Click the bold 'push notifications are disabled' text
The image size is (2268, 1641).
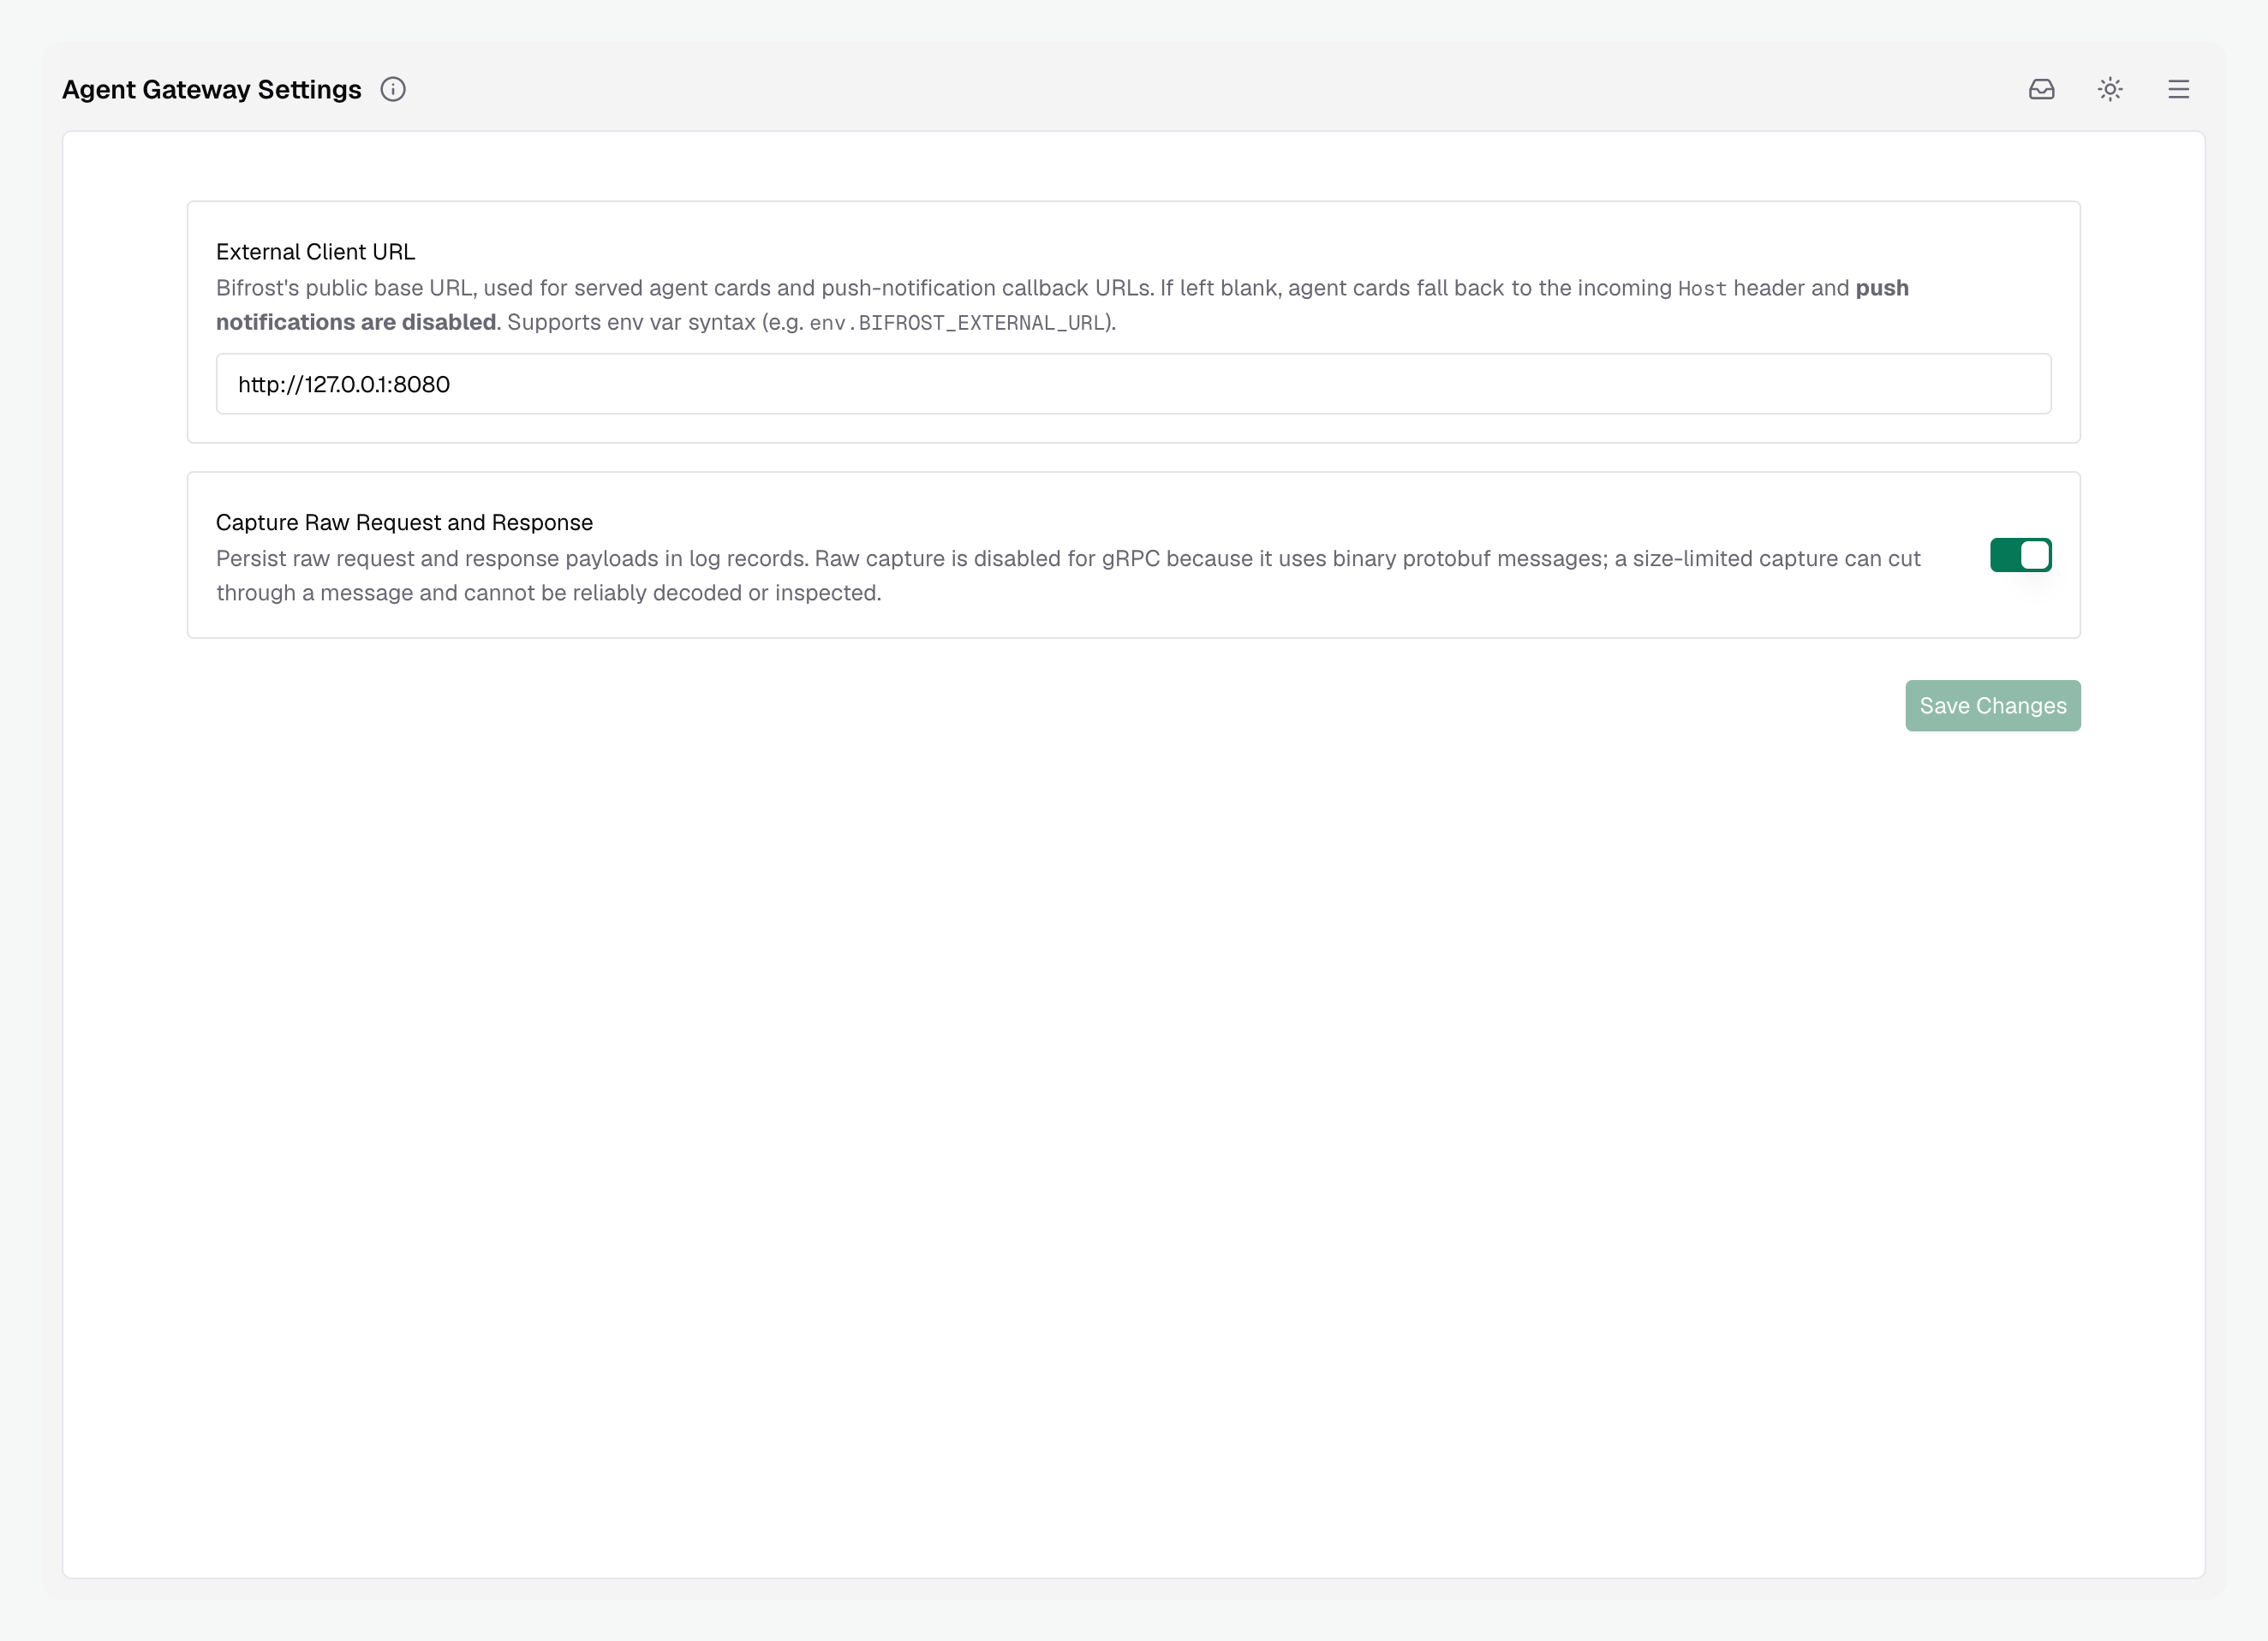coord(1062,305)
